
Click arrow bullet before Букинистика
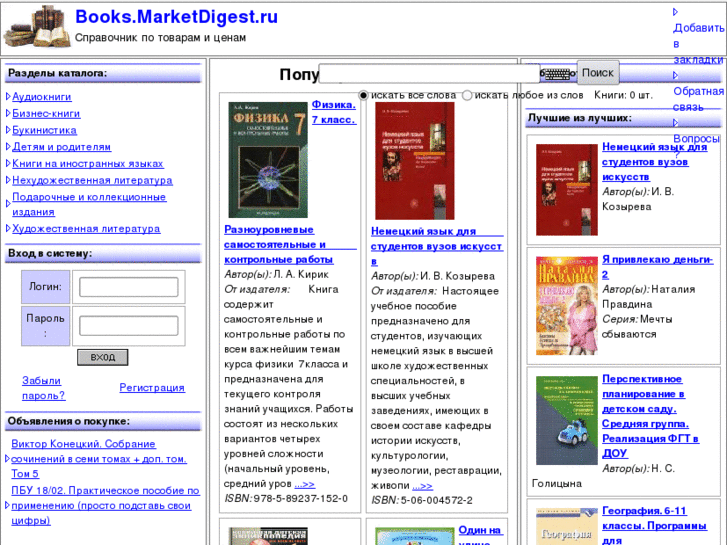click(8, 130)
